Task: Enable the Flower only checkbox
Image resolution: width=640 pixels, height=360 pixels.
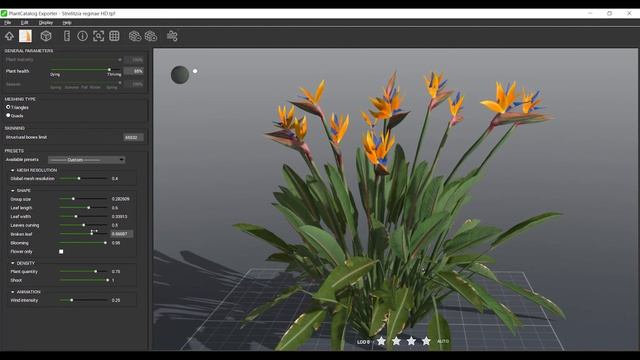Action: 61,251
